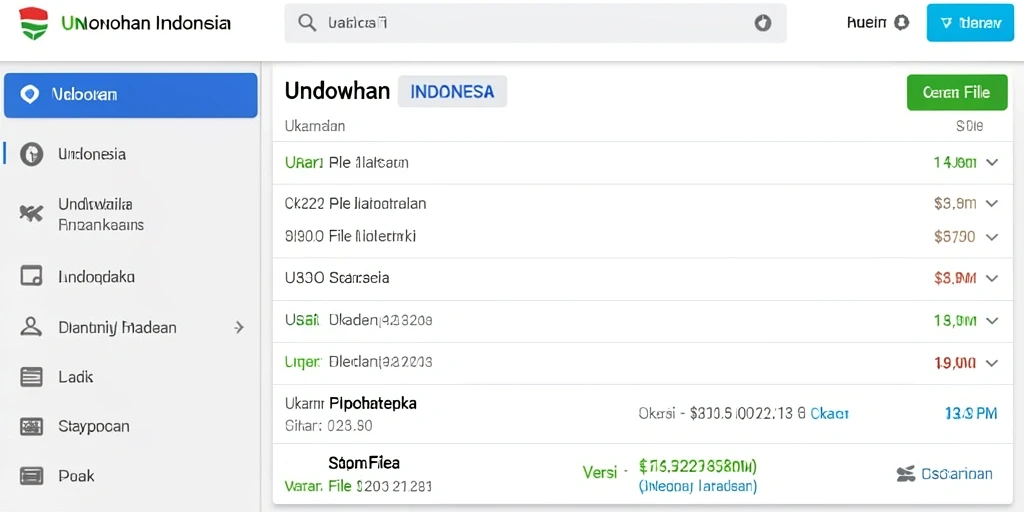1024x512 pixels.
Task: Click the red 19,000 amount
Action: coord(955,362)
